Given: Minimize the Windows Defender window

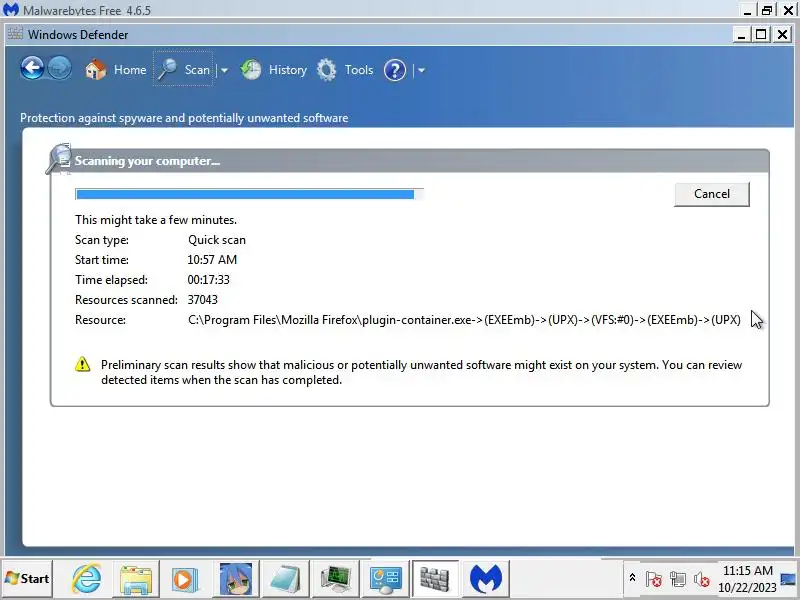Looking at the screenshot, I should tap(741, 35).
